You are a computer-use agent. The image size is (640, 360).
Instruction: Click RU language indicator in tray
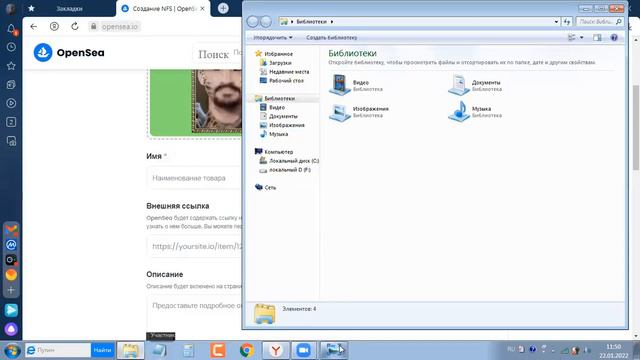(x=511, y=349)
